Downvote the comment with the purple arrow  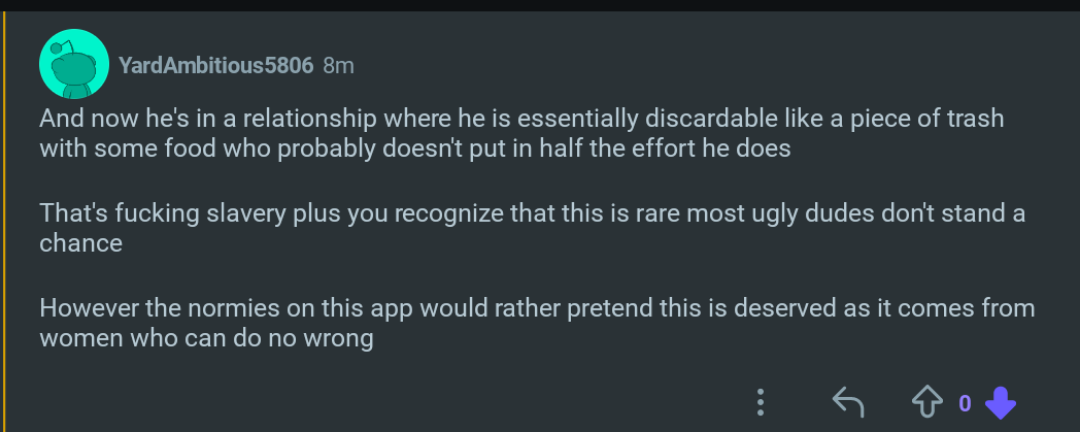click(x=1000, y=403)
